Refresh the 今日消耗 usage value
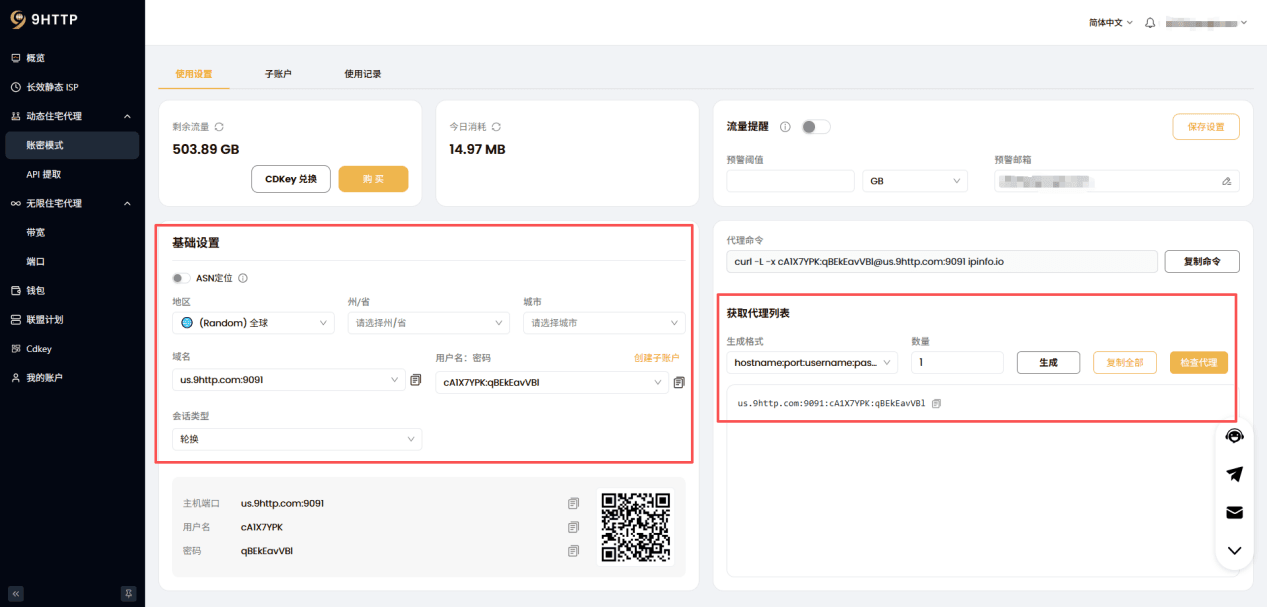This screenshot has height=607, width=1267. (496, 127)
